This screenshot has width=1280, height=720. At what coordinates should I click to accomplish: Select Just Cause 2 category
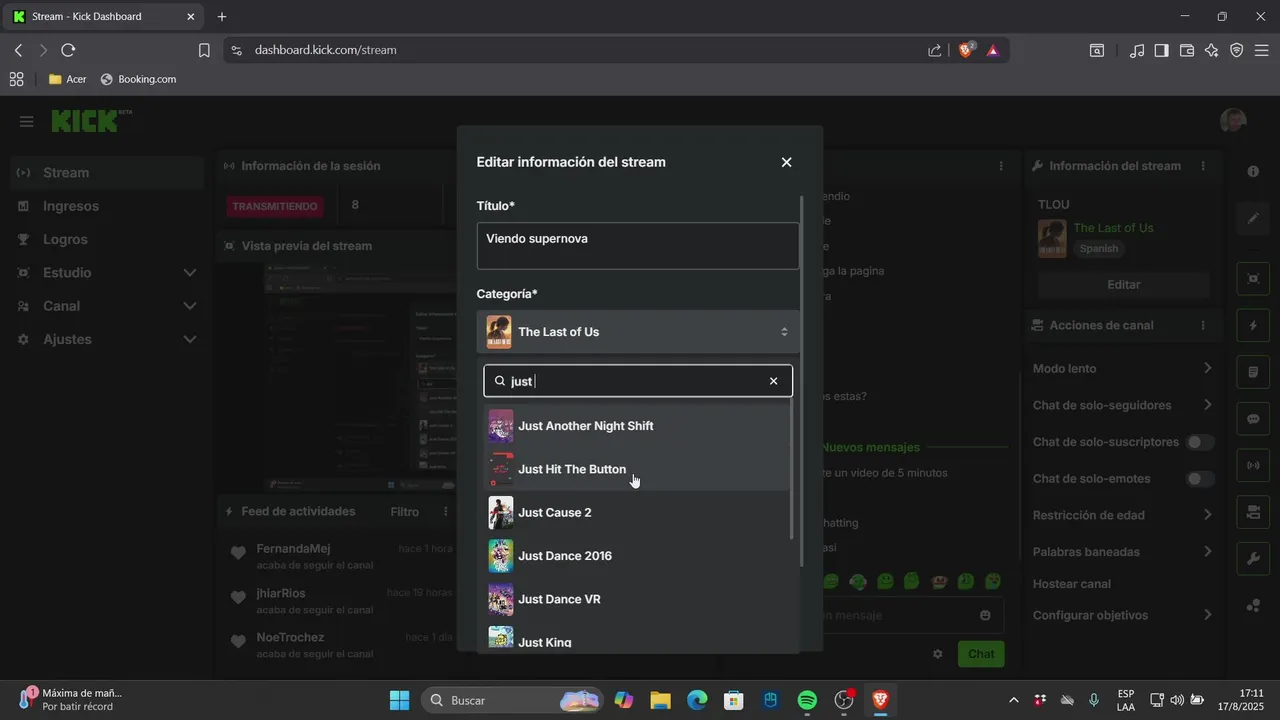coord(637,513)
